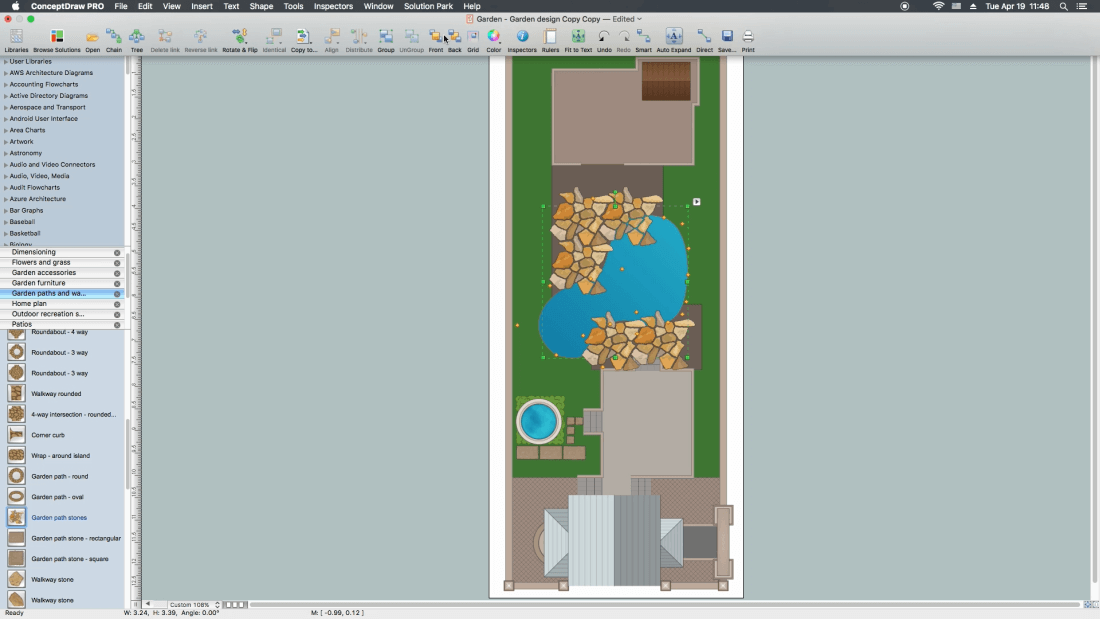1100x619 pixels.
Task: Expand the AWS Architecture Diagrams library
Action: click(x=51, y=73)
